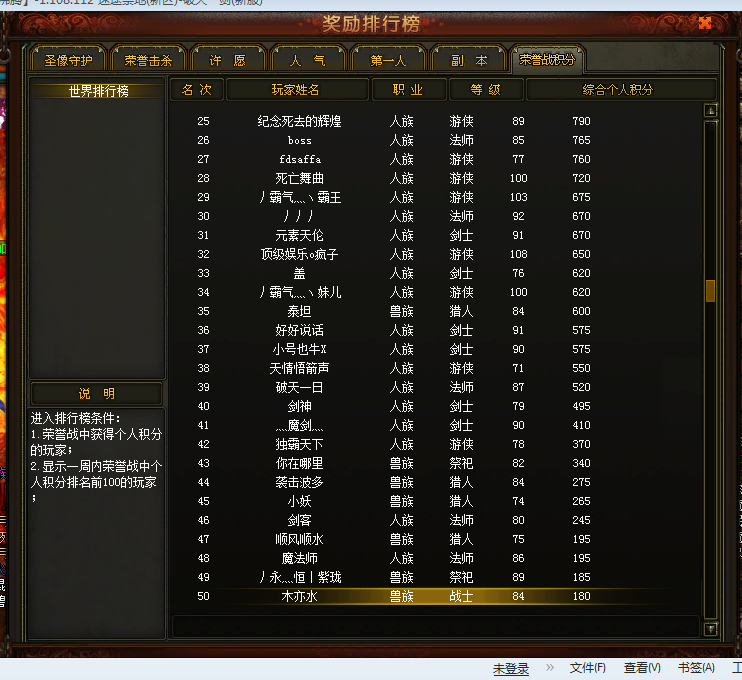Open the 书签(A) menu
The width and height of the screenshot is (742, 680).
[696, 668]
